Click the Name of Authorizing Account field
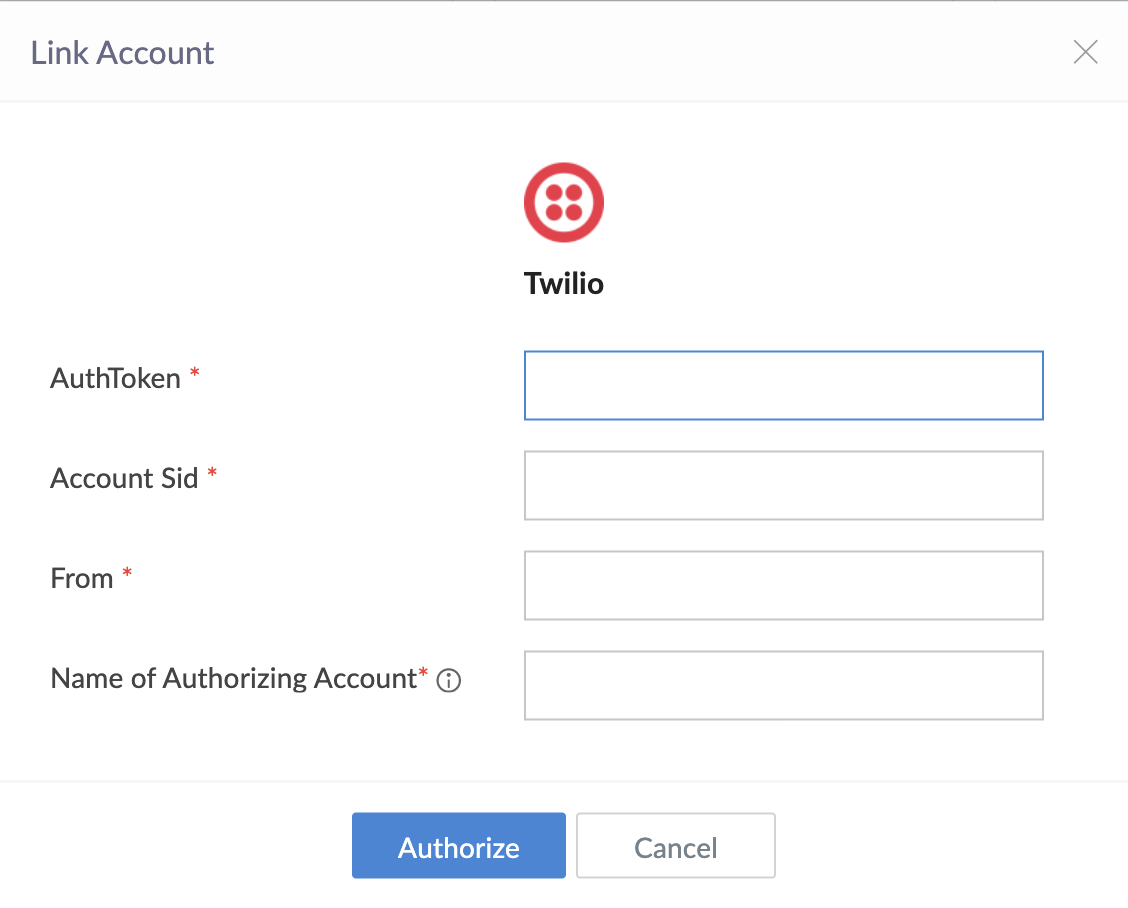 (x=783, y=685)
